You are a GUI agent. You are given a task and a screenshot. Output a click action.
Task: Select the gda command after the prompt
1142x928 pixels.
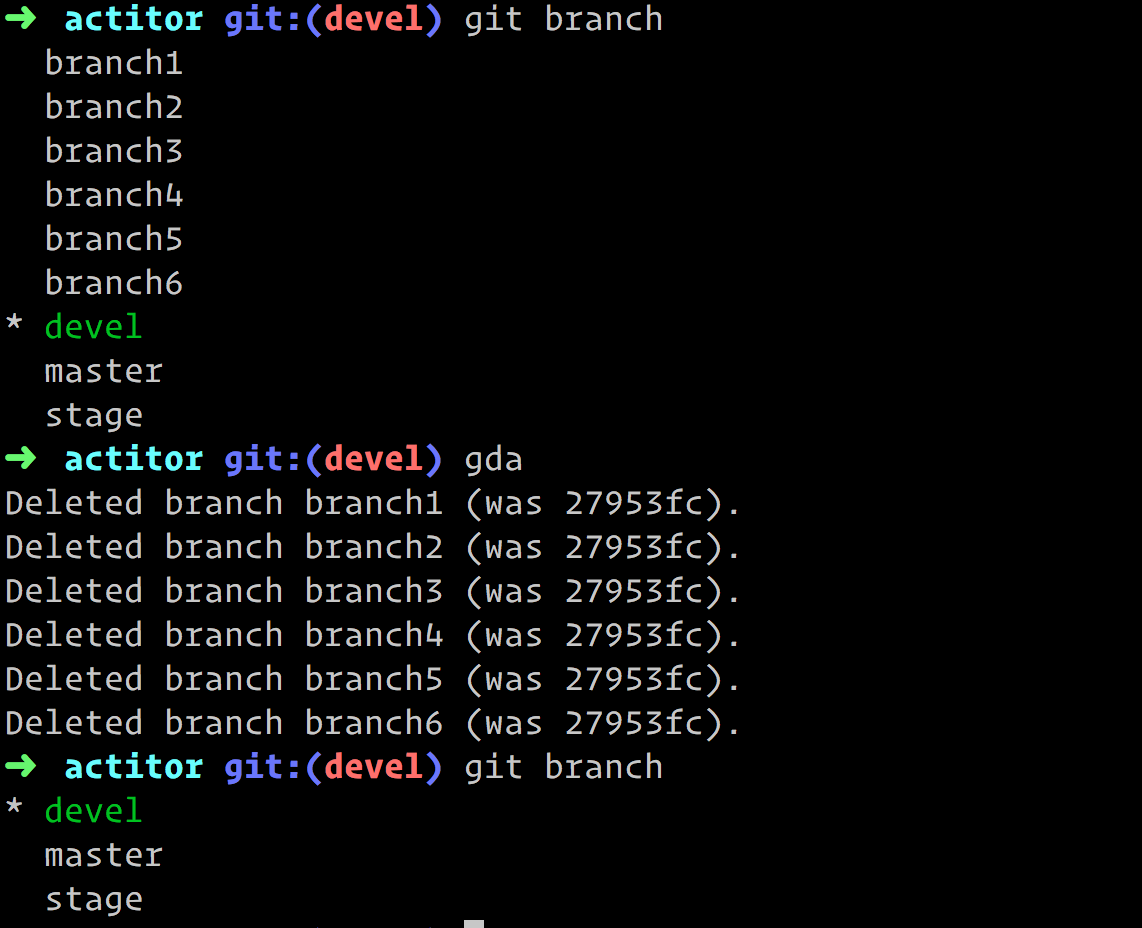click(x=492, y=458)
